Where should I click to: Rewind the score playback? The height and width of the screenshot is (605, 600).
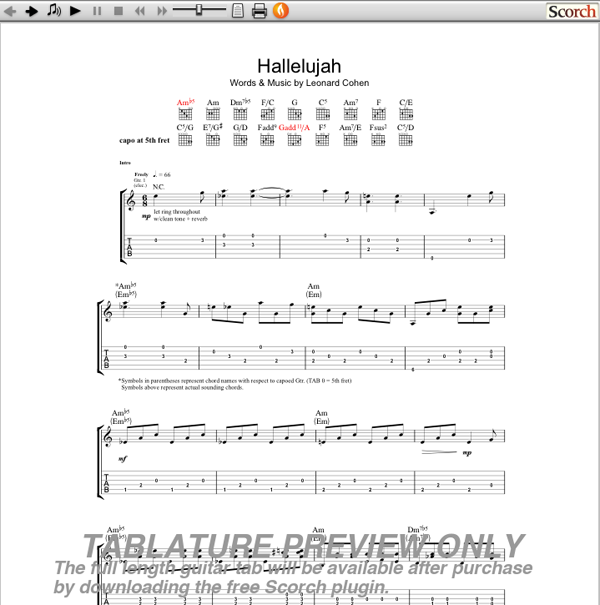140,11
